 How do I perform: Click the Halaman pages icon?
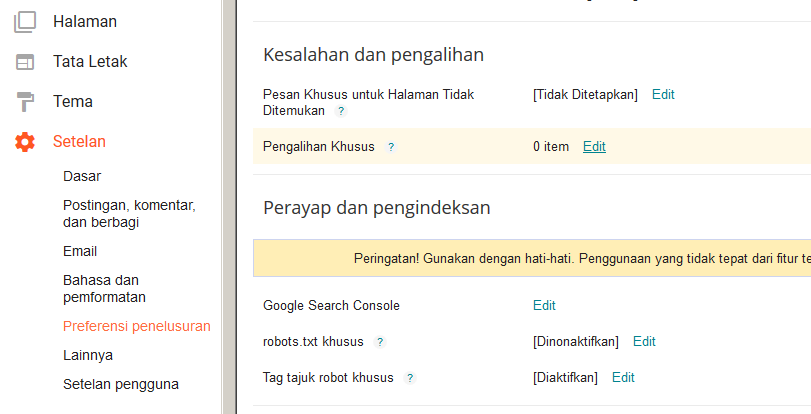25,22
